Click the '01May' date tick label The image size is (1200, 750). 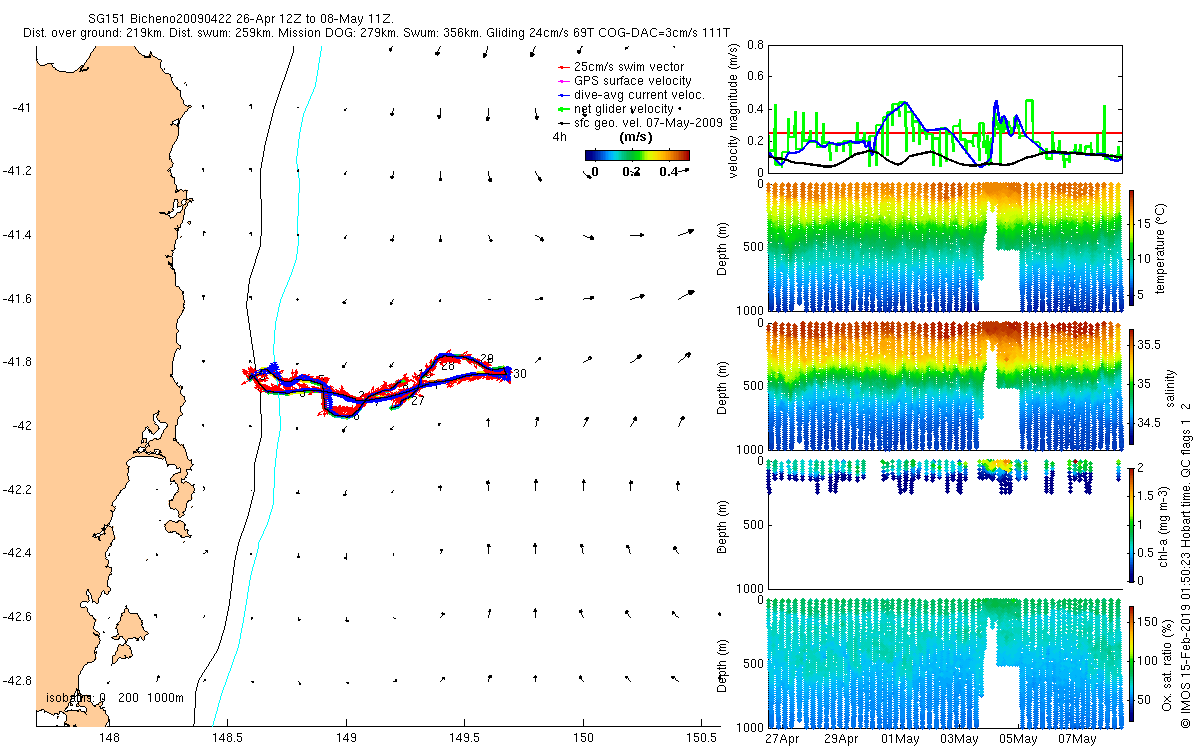(900, 739)
